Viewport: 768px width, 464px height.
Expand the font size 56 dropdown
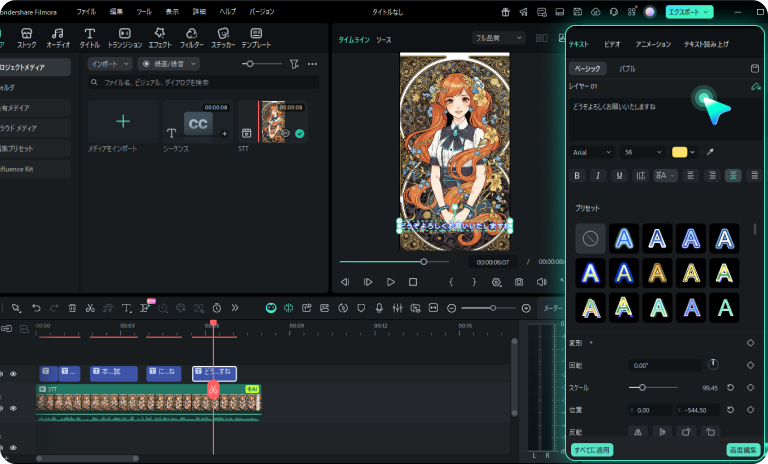click(x=642, y=152)
